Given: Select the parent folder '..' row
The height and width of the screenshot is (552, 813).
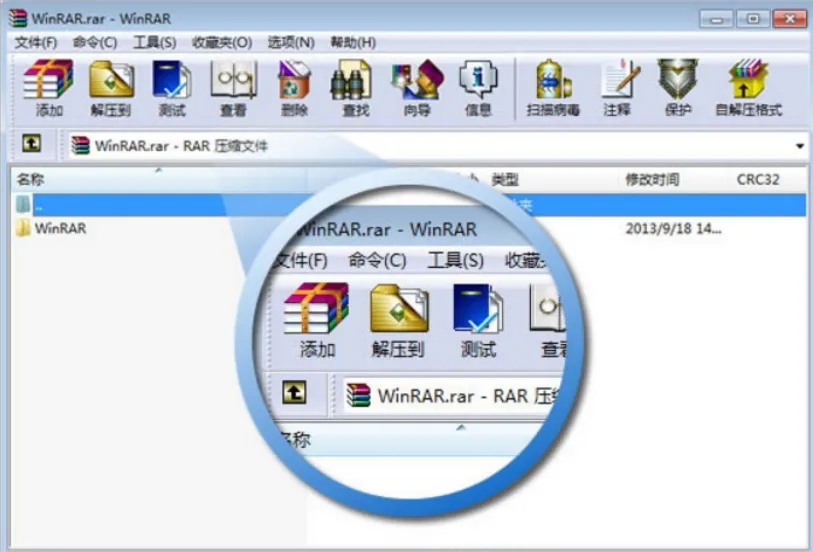Looking at the screenshot, I should (410, 205).
